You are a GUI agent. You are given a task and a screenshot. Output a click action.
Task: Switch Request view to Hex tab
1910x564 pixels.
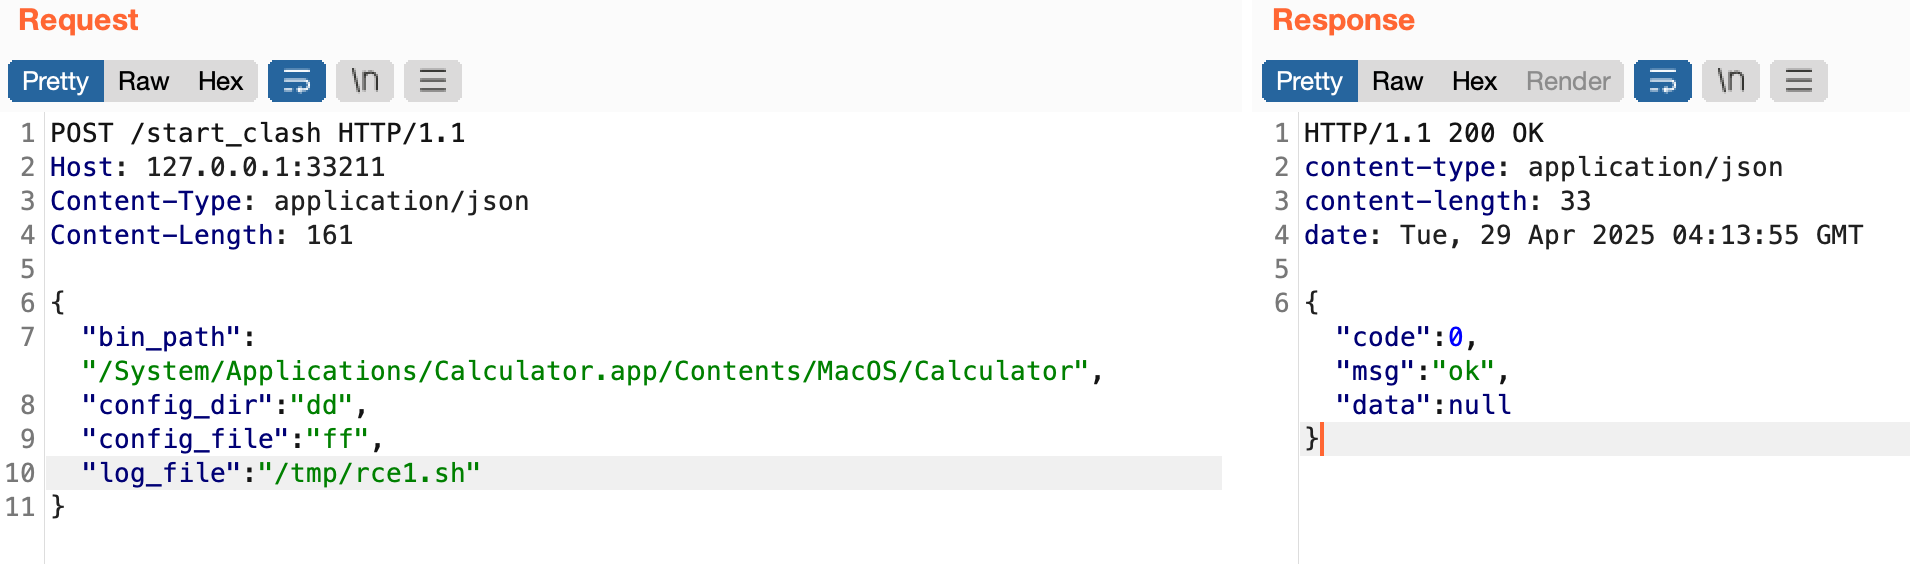[220, 81]
